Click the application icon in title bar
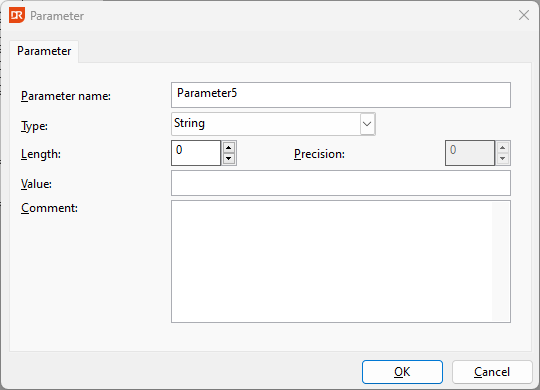The height and width of the screenshot is (390, 540). [17, 16]
